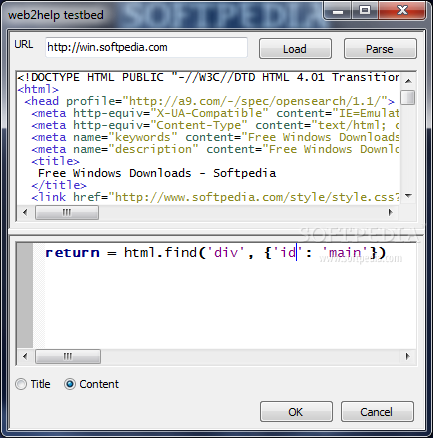Click the opening <title> tag line
Image resolution: width=433 pixels, height=438 pixels.
(x=56, y=161)
